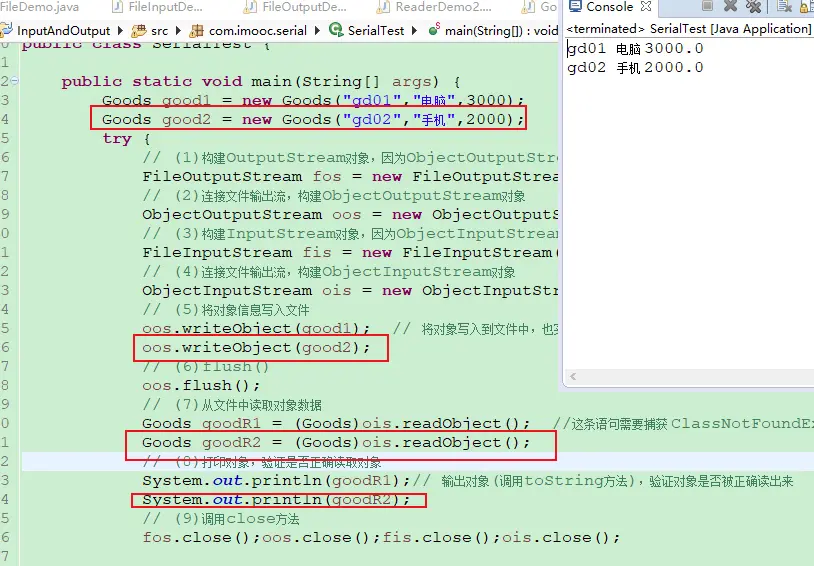Click comment (7)从文件中读取对象数据
814x566 pixels.
coord(232,405)
